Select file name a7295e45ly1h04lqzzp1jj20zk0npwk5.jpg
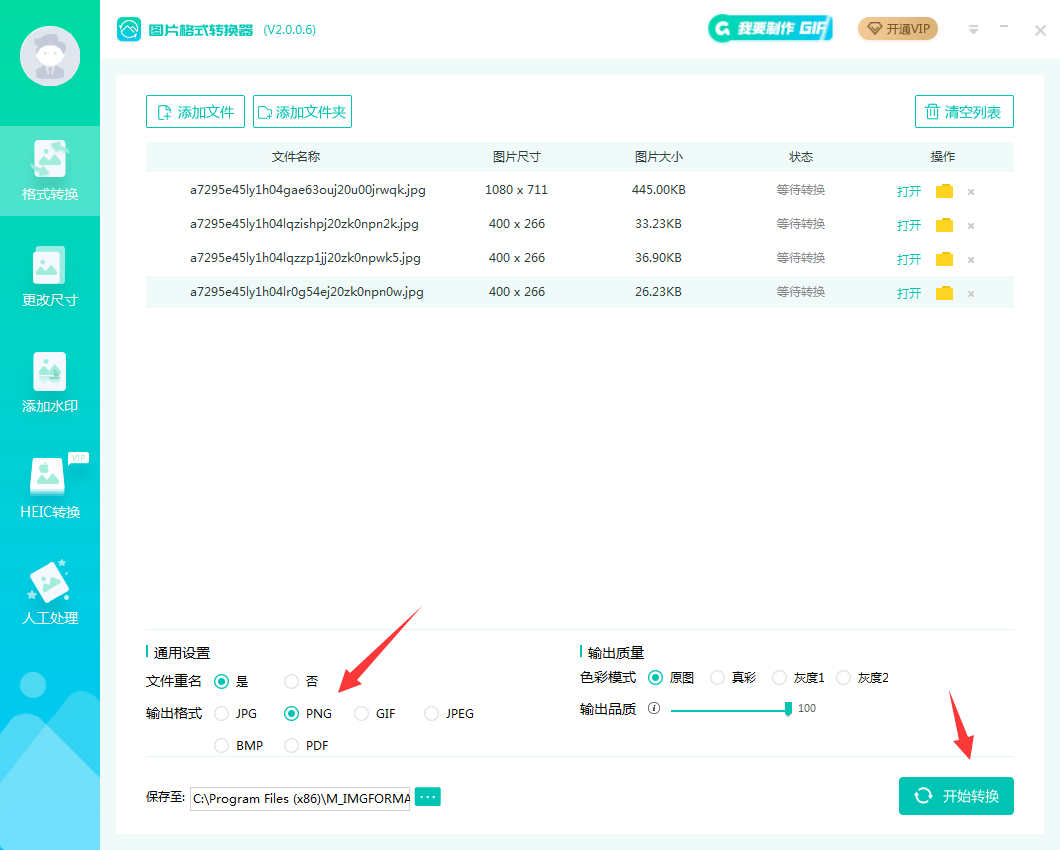 (305, 258)
